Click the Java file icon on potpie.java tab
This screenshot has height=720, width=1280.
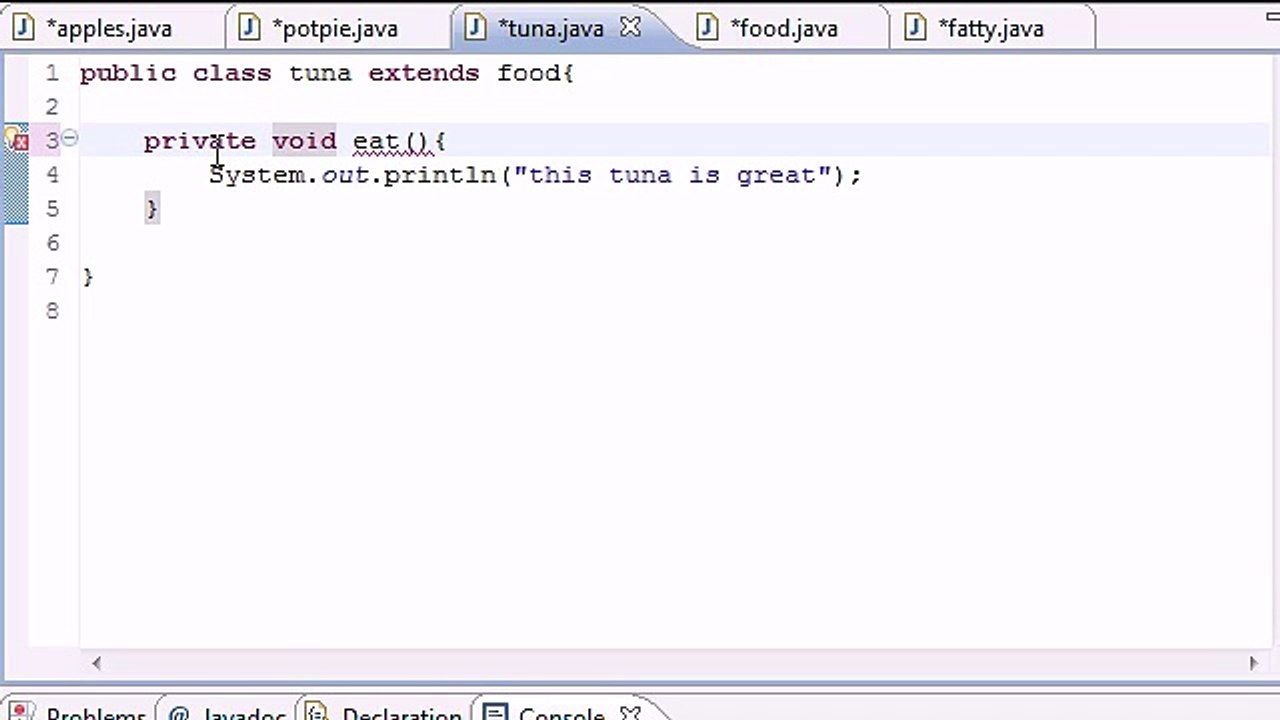[249, 28]
